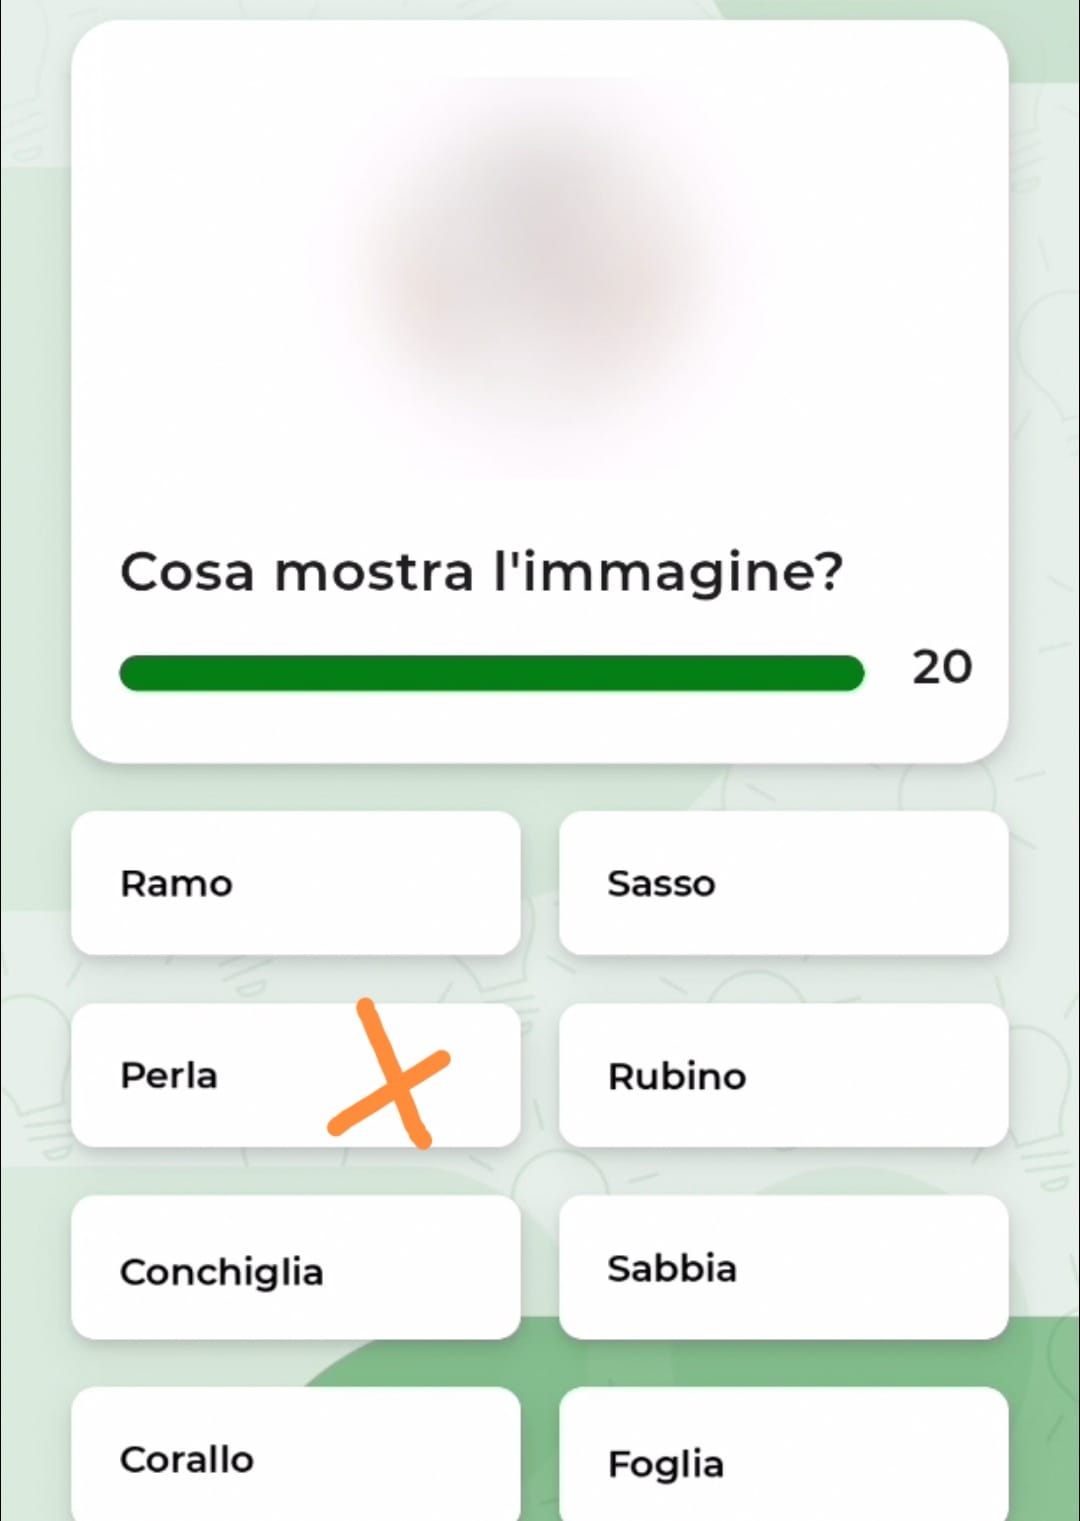Click the green countdown progress bar
The height and width of the screenshot is (1521, 1080).
pyautogui.click(x=491, y=673)
